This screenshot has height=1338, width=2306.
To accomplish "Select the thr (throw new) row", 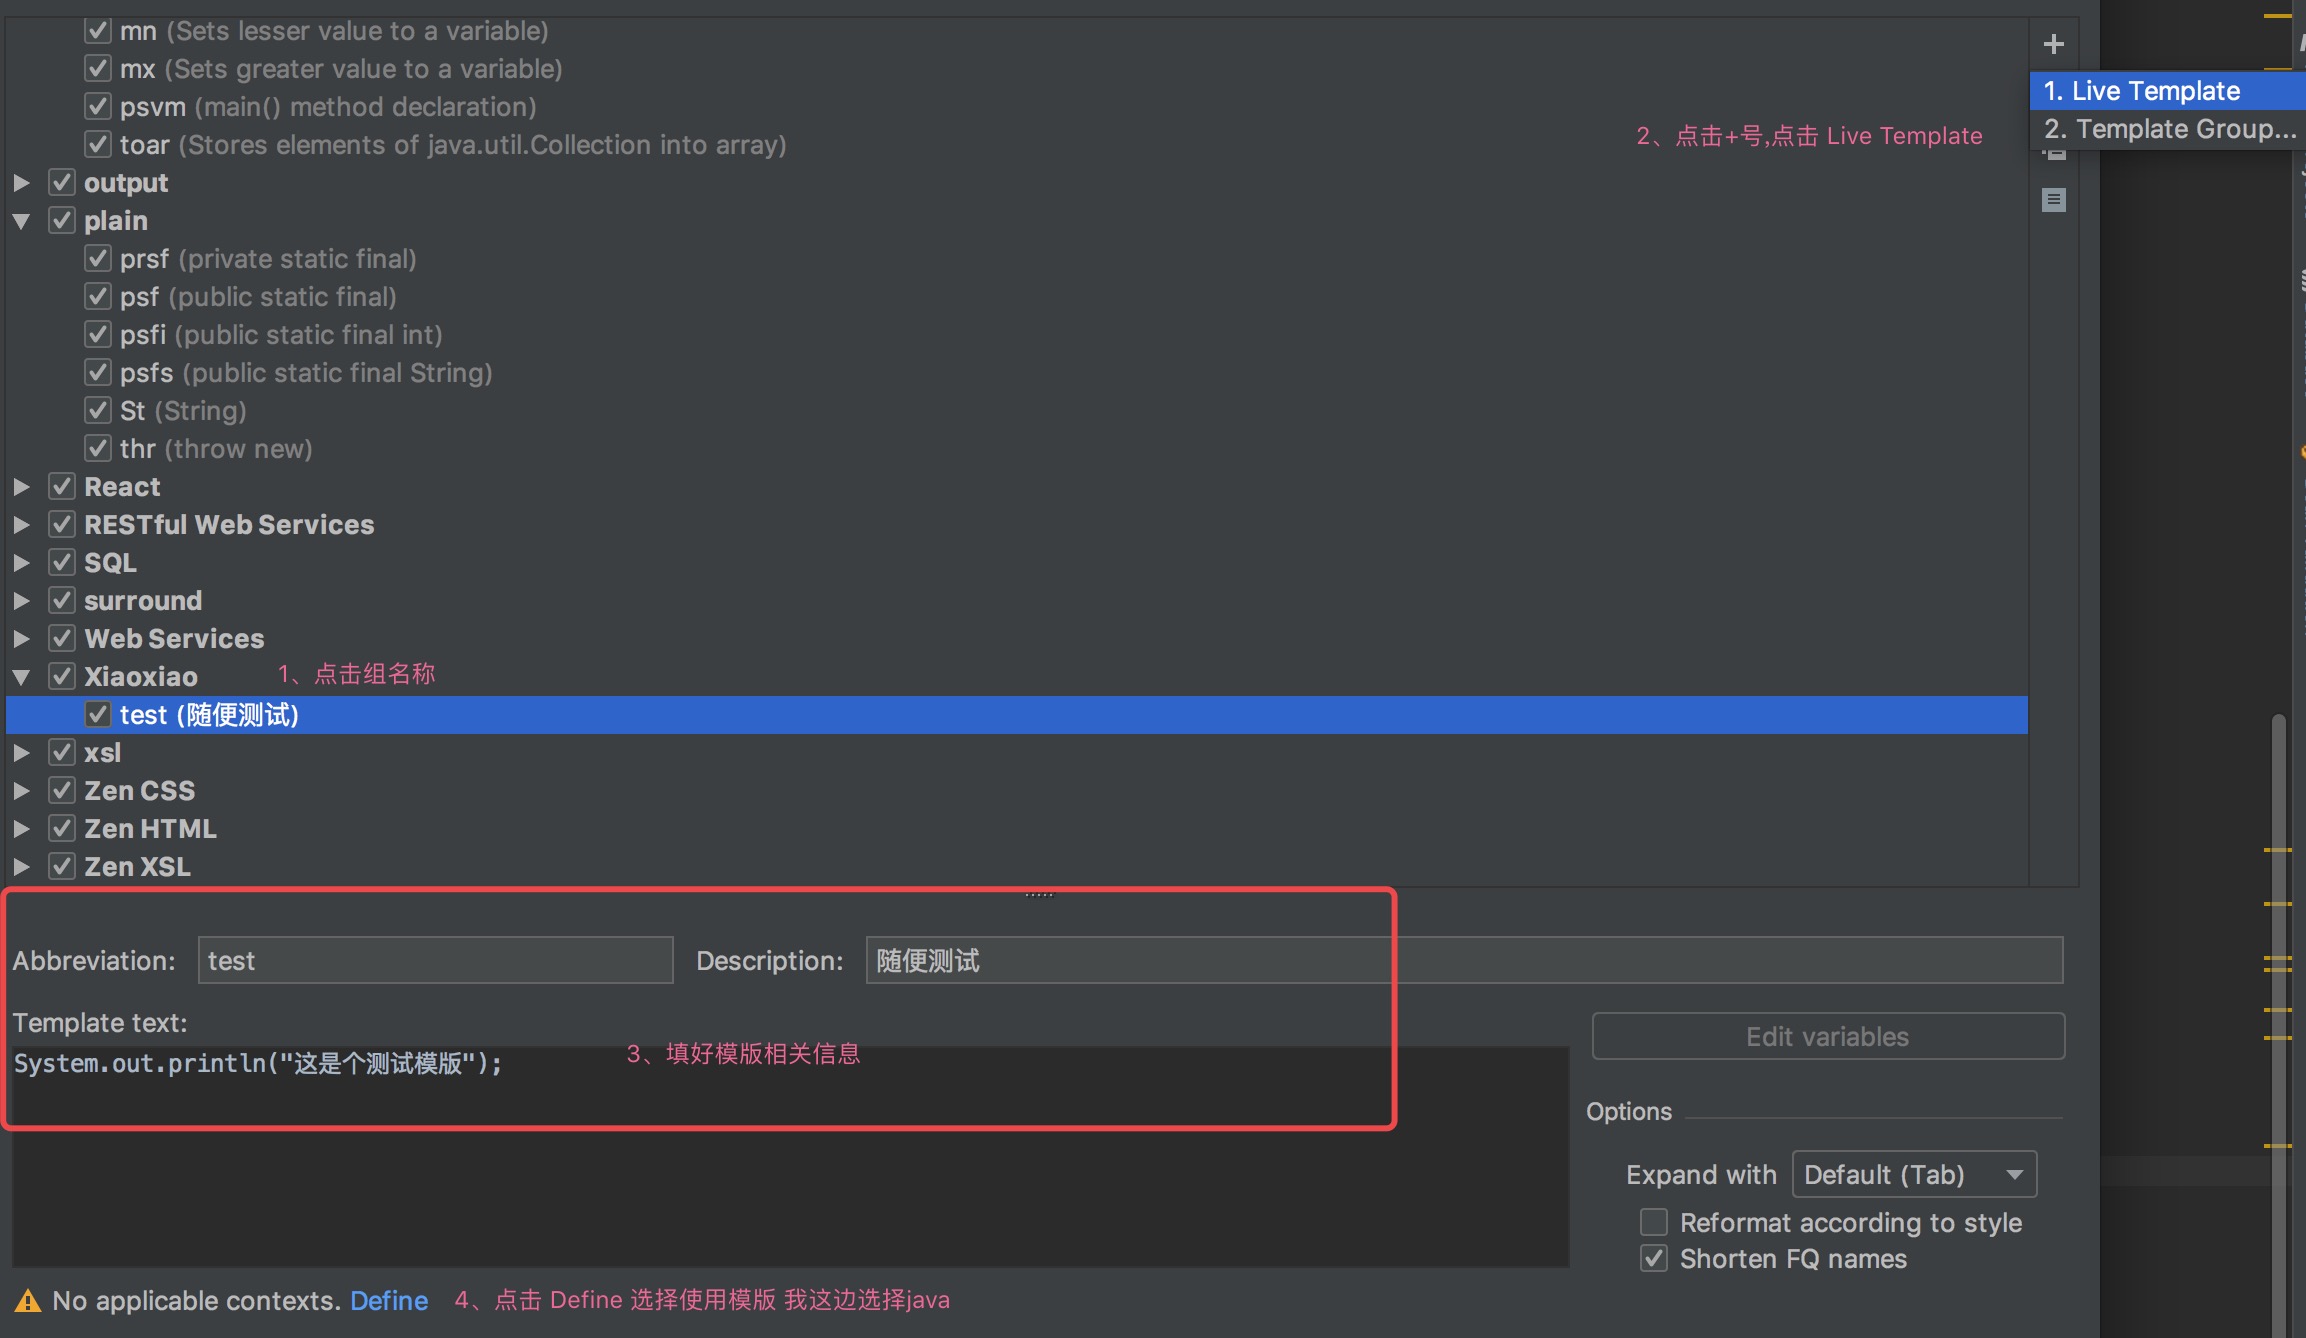I will pyautogui.click(x=1017, y=449).
